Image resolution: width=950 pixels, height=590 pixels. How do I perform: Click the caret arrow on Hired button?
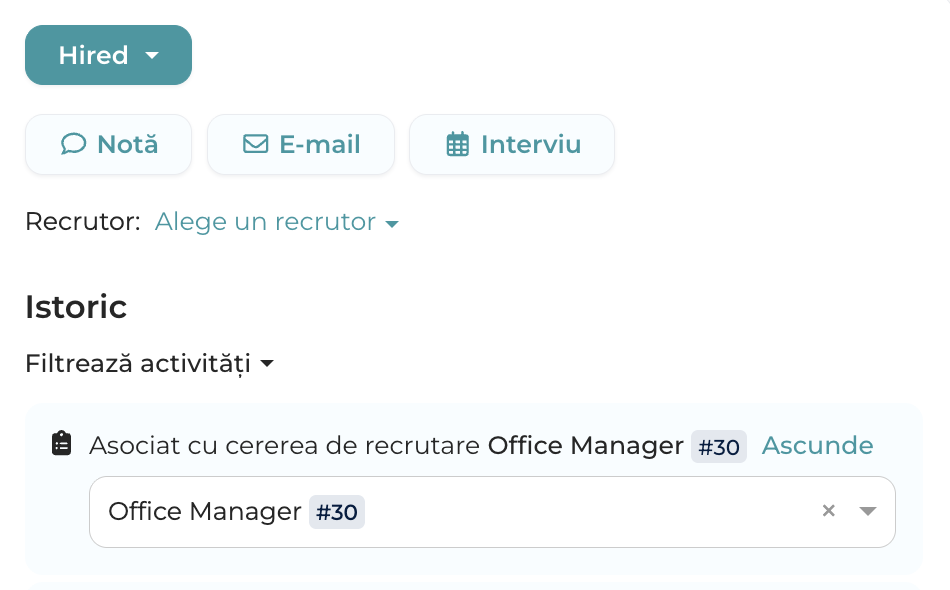(x=152, y=56)
